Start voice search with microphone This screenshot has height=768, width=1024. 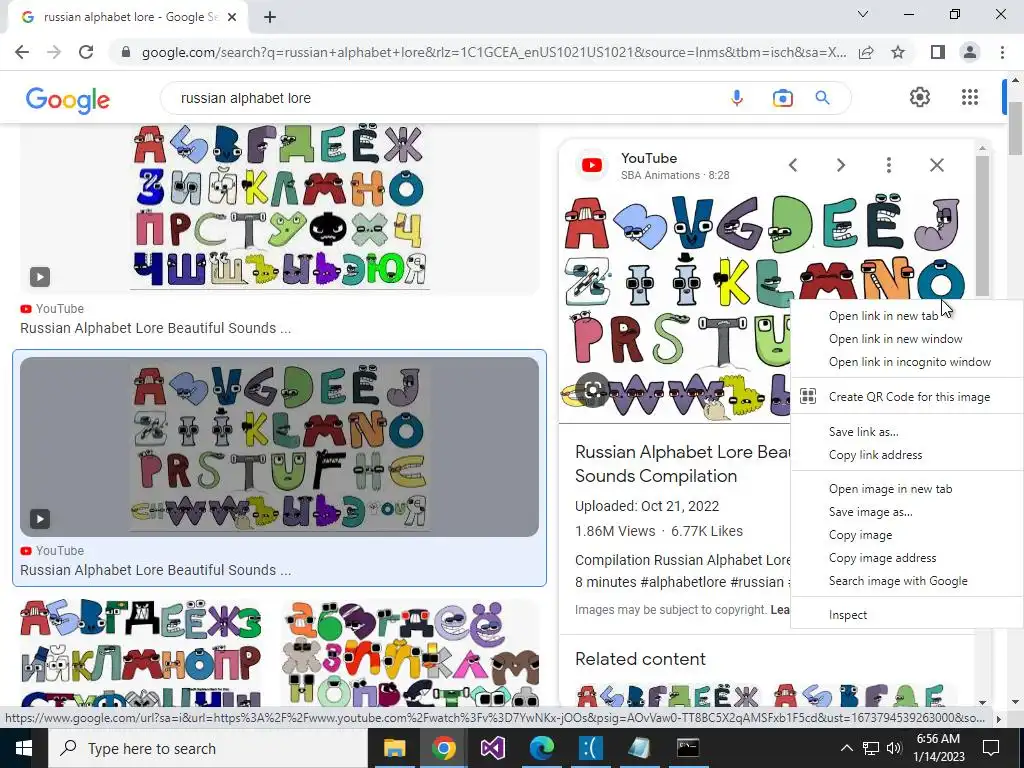737,98
